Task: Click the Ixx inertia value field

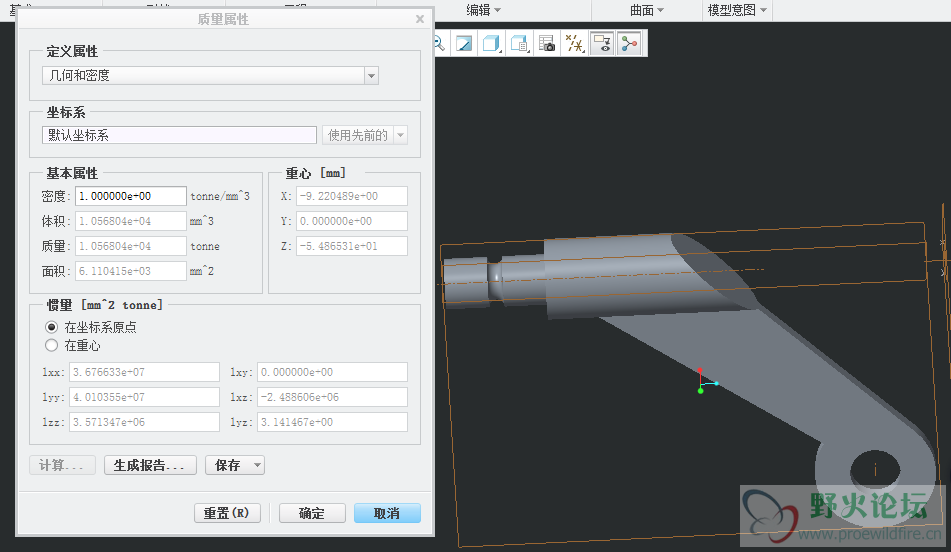Action: 144,372
